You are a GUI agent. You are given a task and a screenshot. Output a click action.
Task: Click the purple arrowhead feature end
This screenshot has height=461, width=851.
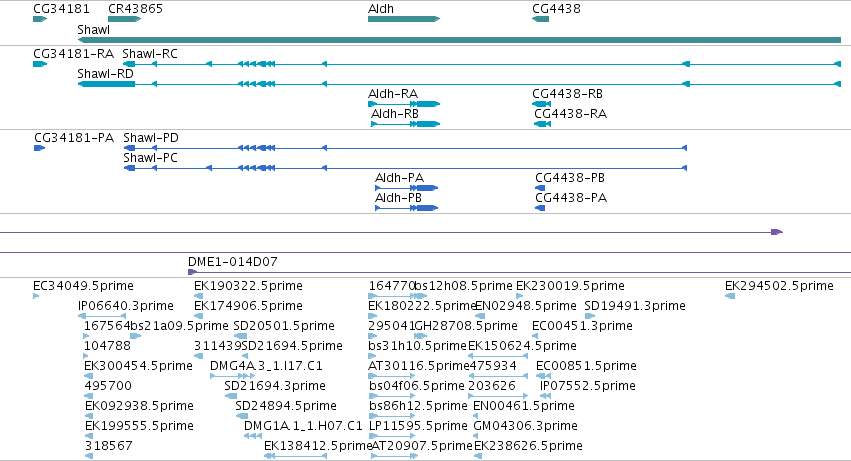click(777, 232)
